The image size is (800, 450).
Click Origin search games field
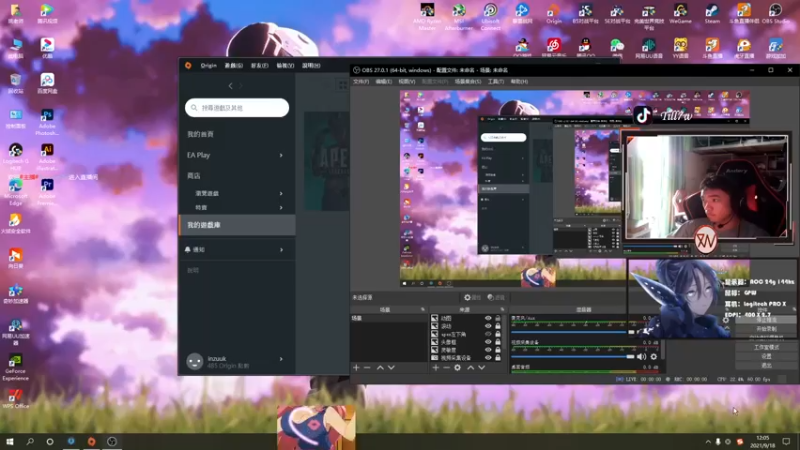pyautogui.click(x=237, y=108)
